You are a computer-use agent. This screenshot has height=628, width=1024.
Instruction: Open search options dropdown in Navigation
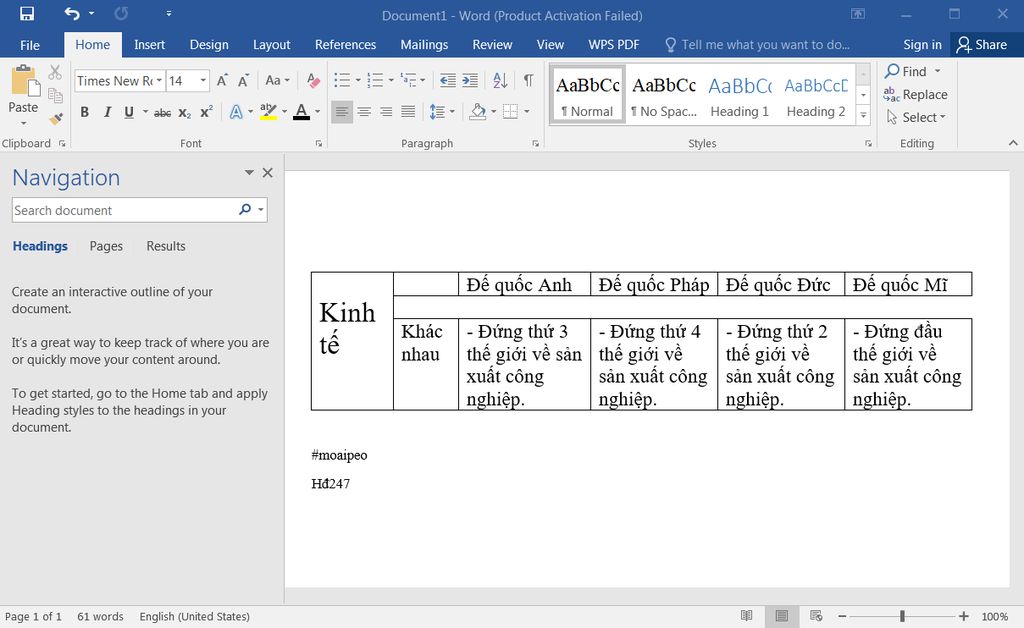(x=261, y=210)
